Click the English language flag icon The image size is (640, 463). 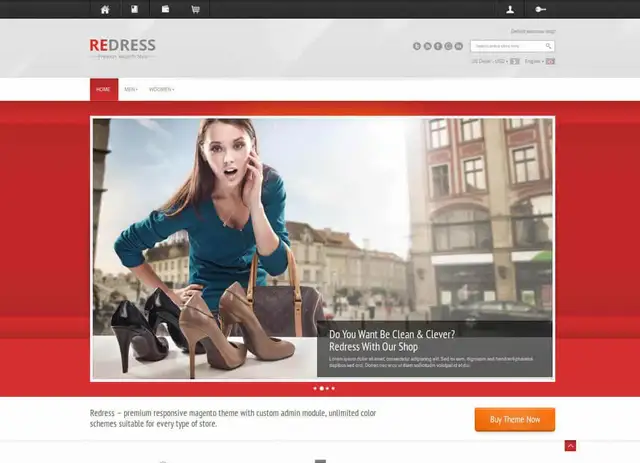551,61
